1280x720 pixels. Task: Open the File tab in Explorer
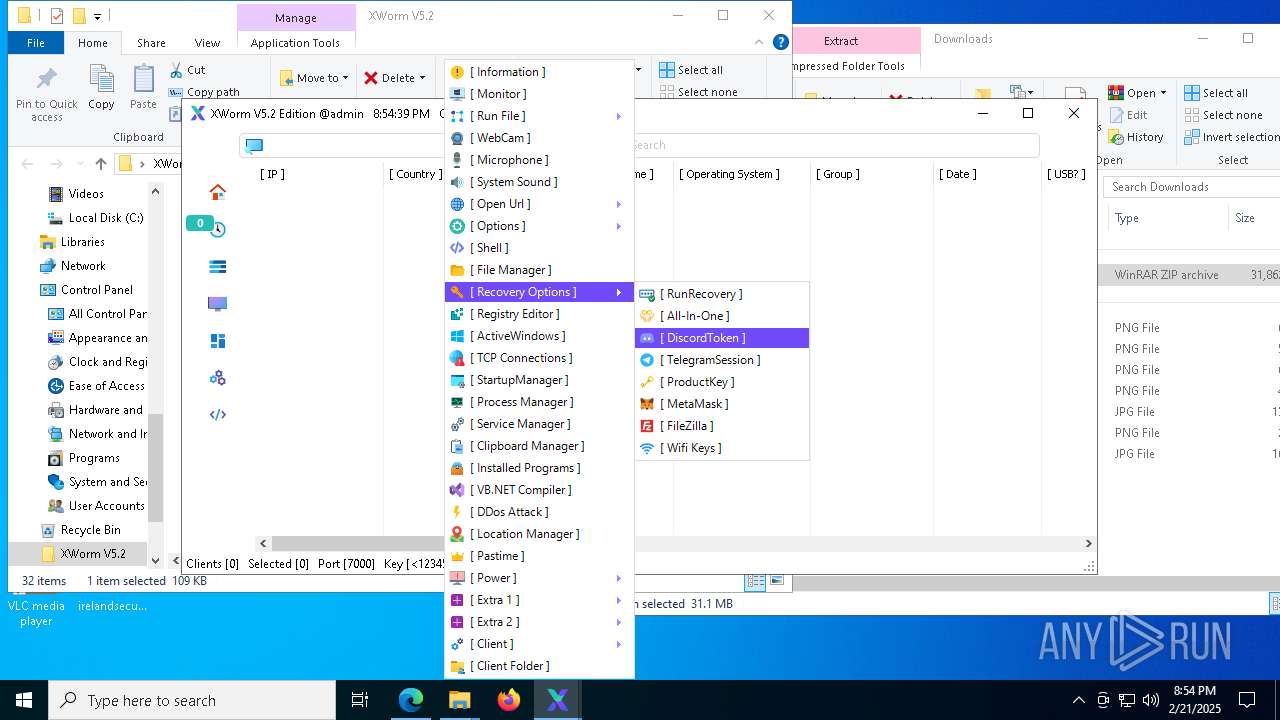pyautogui.click(x=36, y=43)
